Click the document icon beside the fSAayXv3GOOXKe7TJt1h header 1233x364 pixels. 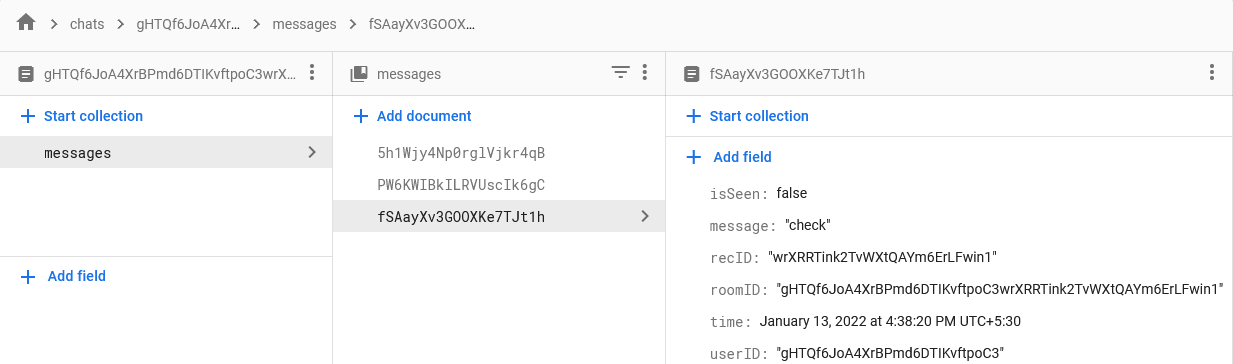click(x=691, y=73)
